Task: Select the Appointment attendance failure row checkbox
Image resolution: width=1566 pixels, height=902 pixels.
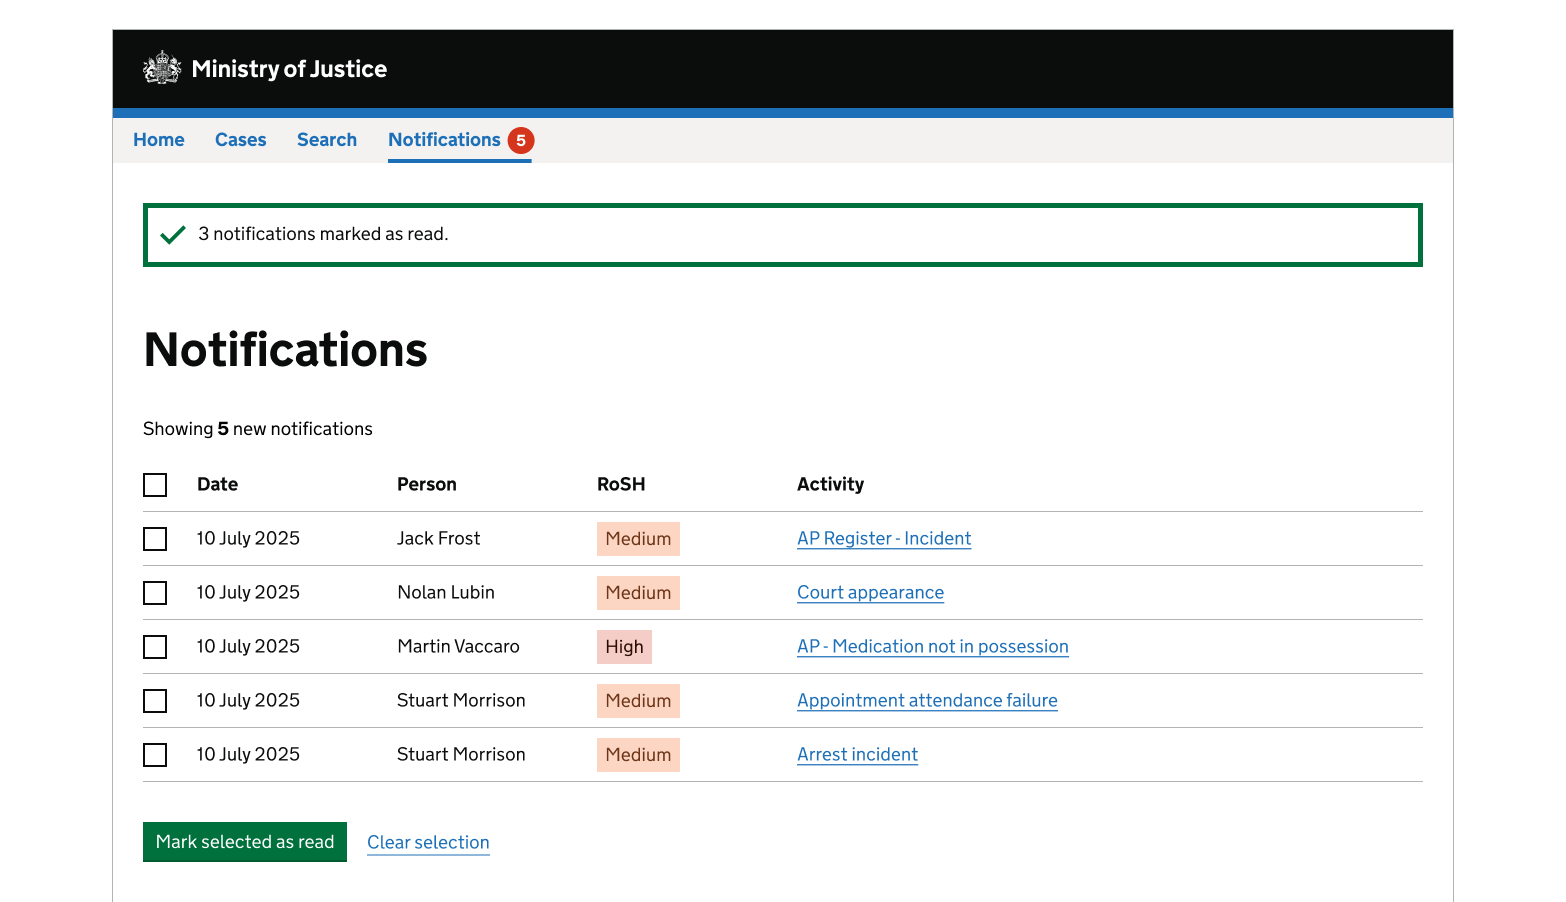Action: [155, 701]
